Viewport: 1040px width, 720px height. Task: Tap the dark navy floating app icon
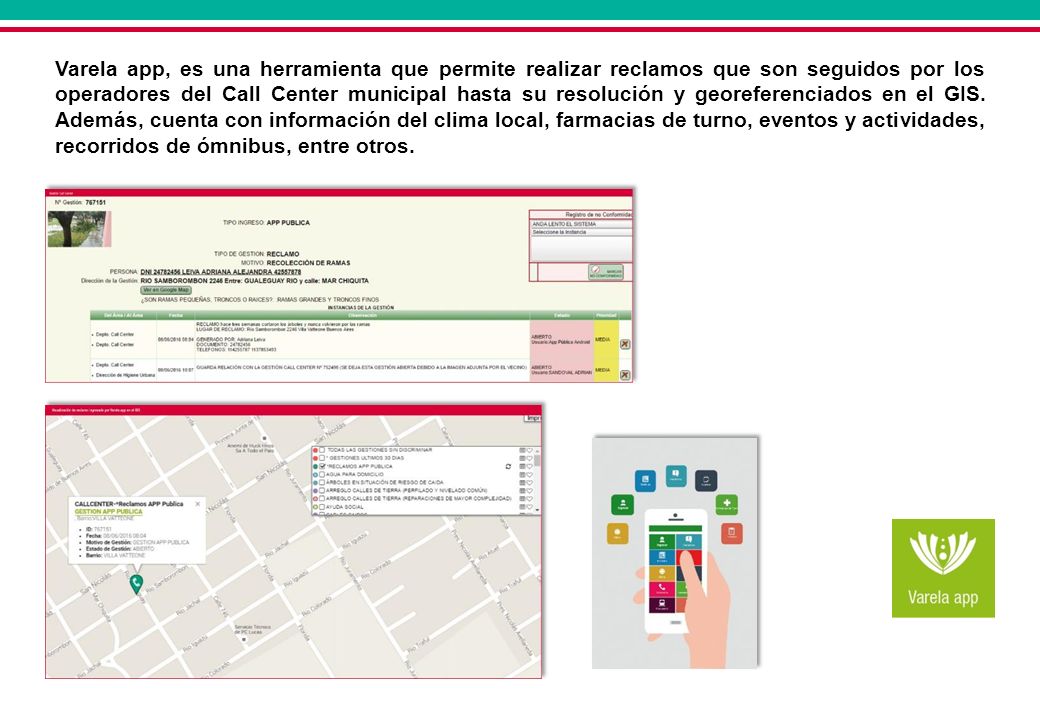tap(706, 481)
